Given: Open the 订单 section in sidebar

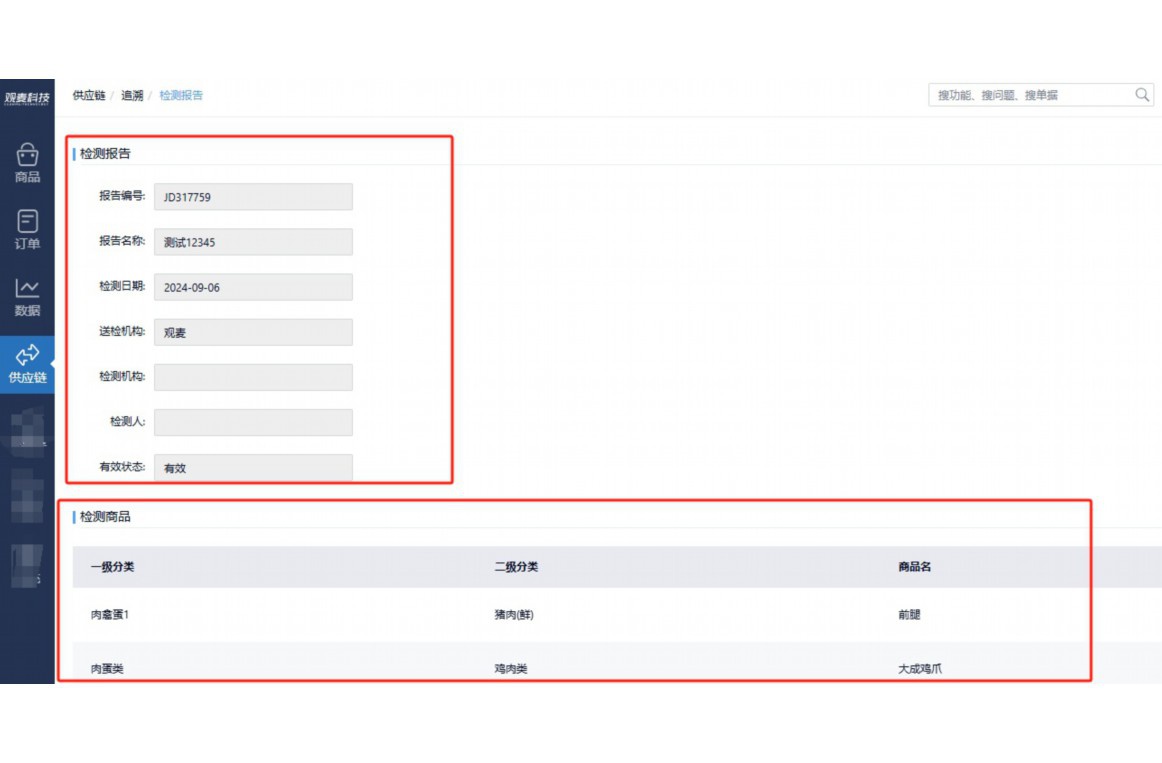Looking at the screenshot, I should 27,230.
